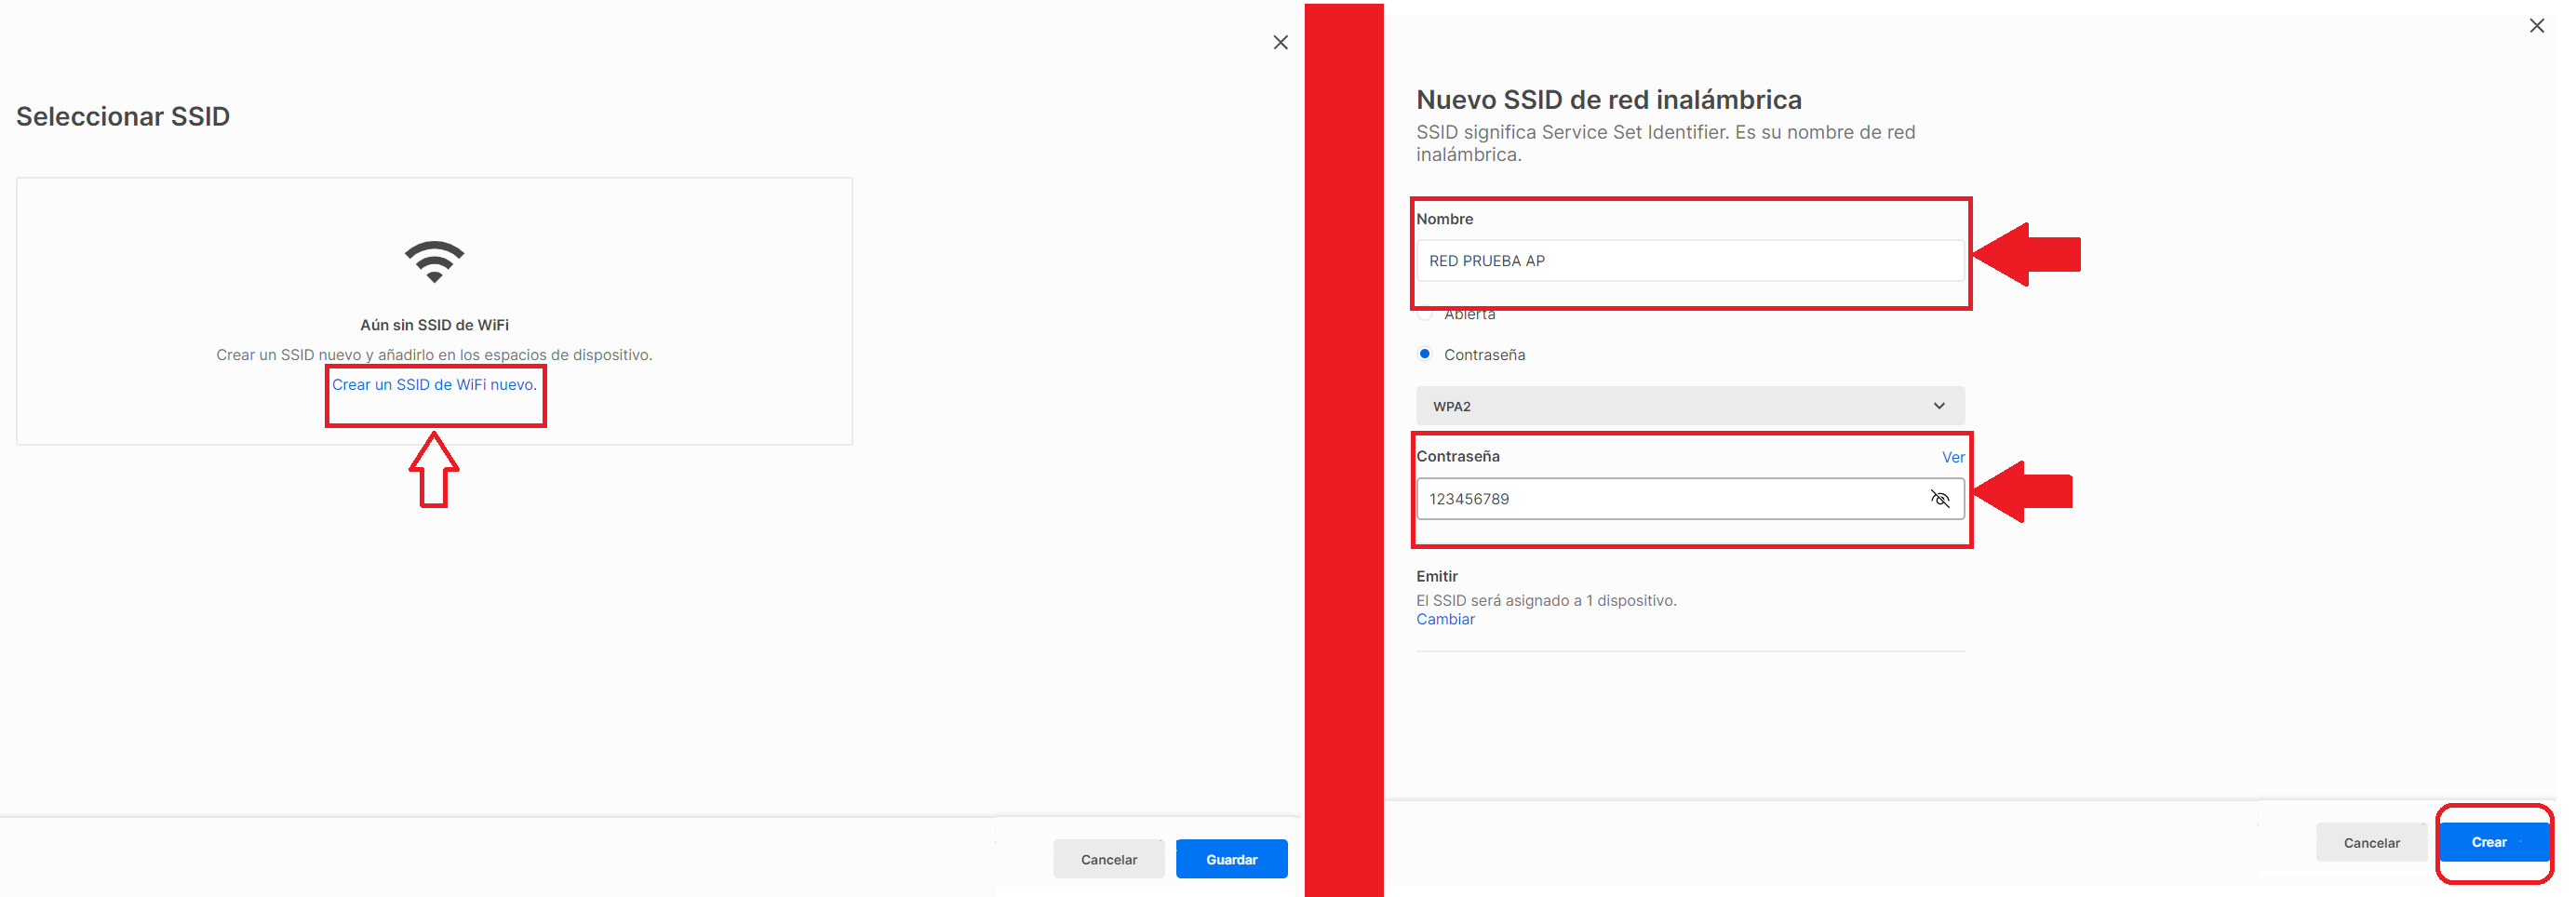Select the Contraseña radio button
Viewport: 2576px width, 897px height.
1425,354
